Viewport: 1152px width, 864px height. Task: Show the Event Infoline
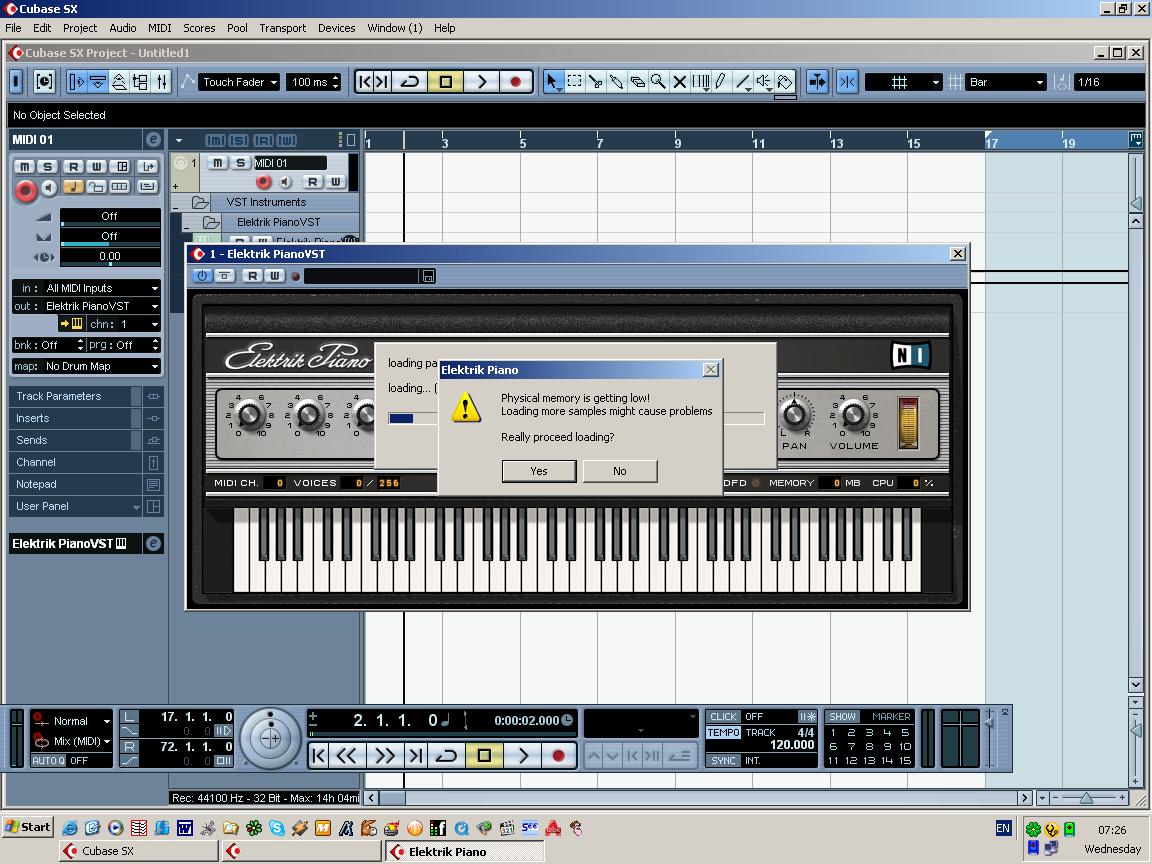[x=98, y=82]
